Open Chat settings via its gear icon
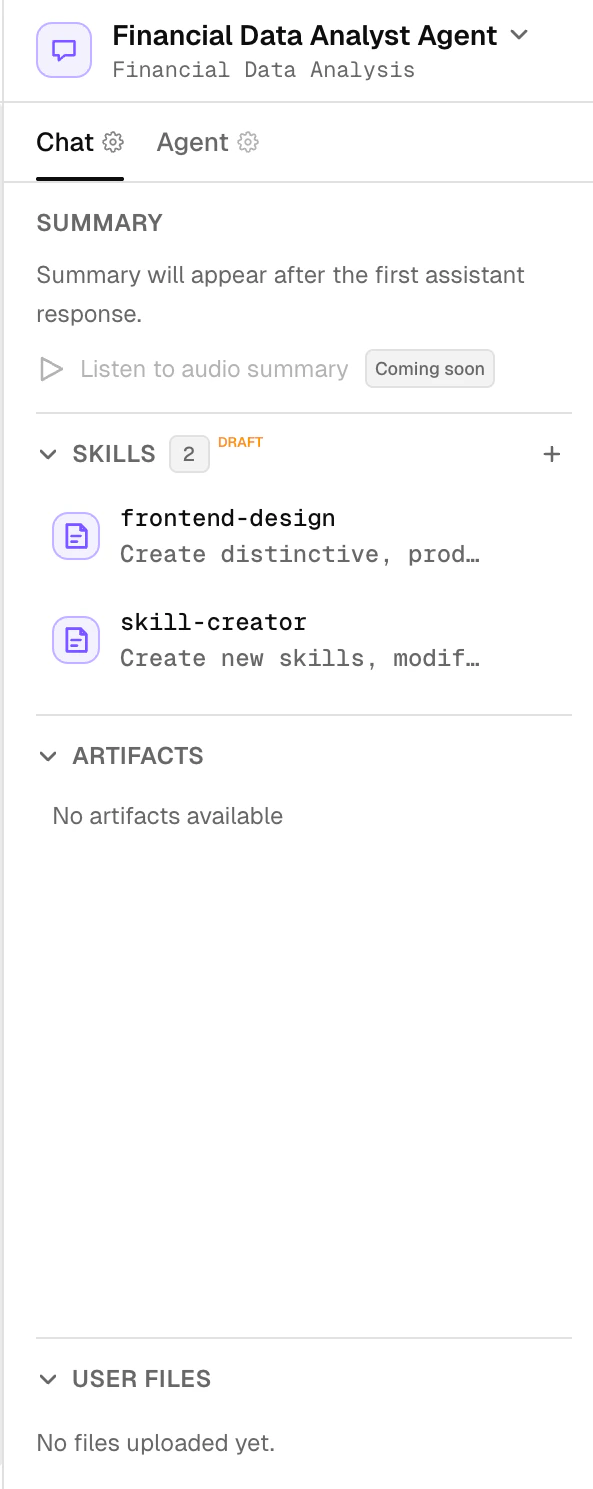Screen dimensions: 593x1489 pyautogui.click(x=113, y=142)
